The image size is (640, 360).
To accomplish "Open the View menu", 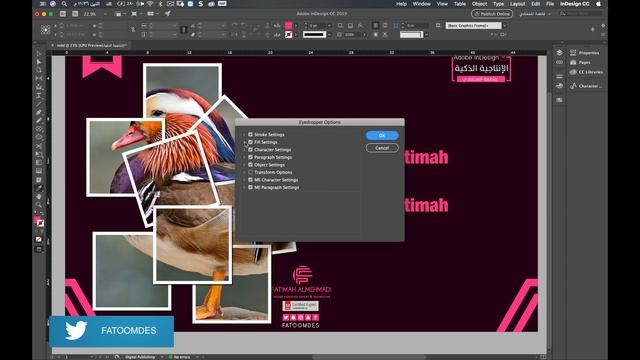I will (x=442, y=4).
